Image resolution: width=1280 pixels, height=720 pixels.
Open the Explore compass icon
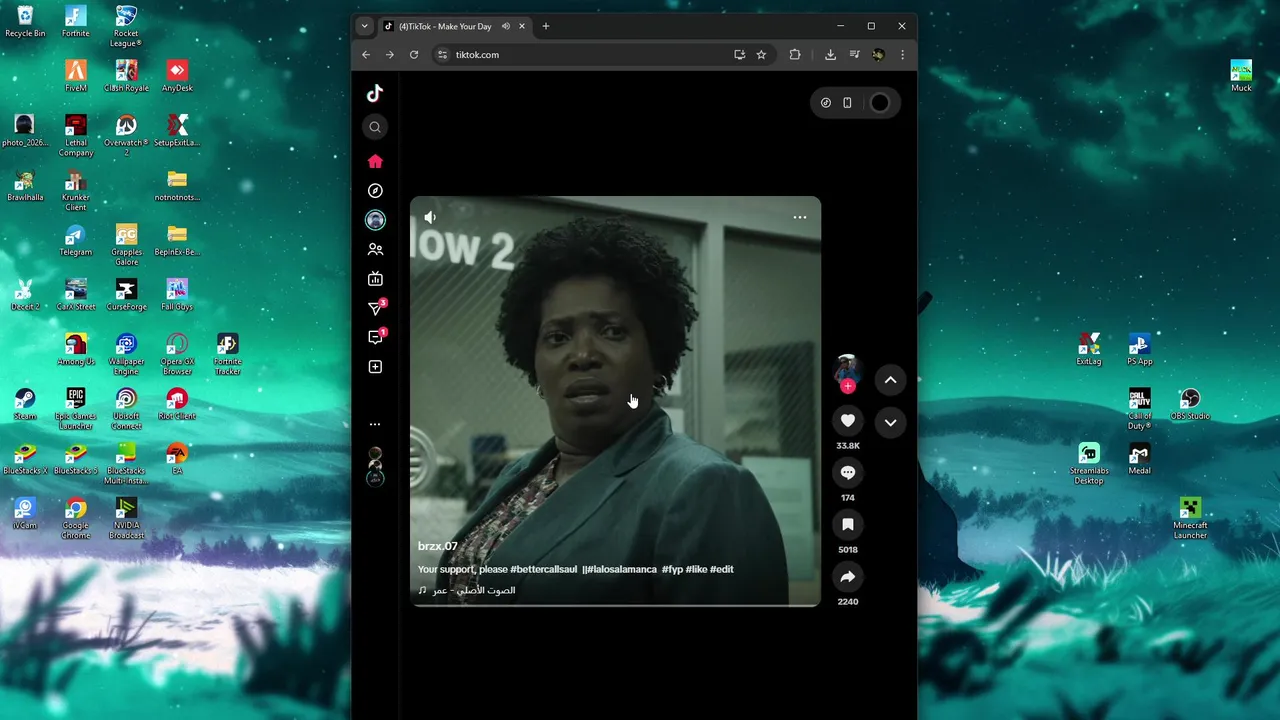coord(375,190)
